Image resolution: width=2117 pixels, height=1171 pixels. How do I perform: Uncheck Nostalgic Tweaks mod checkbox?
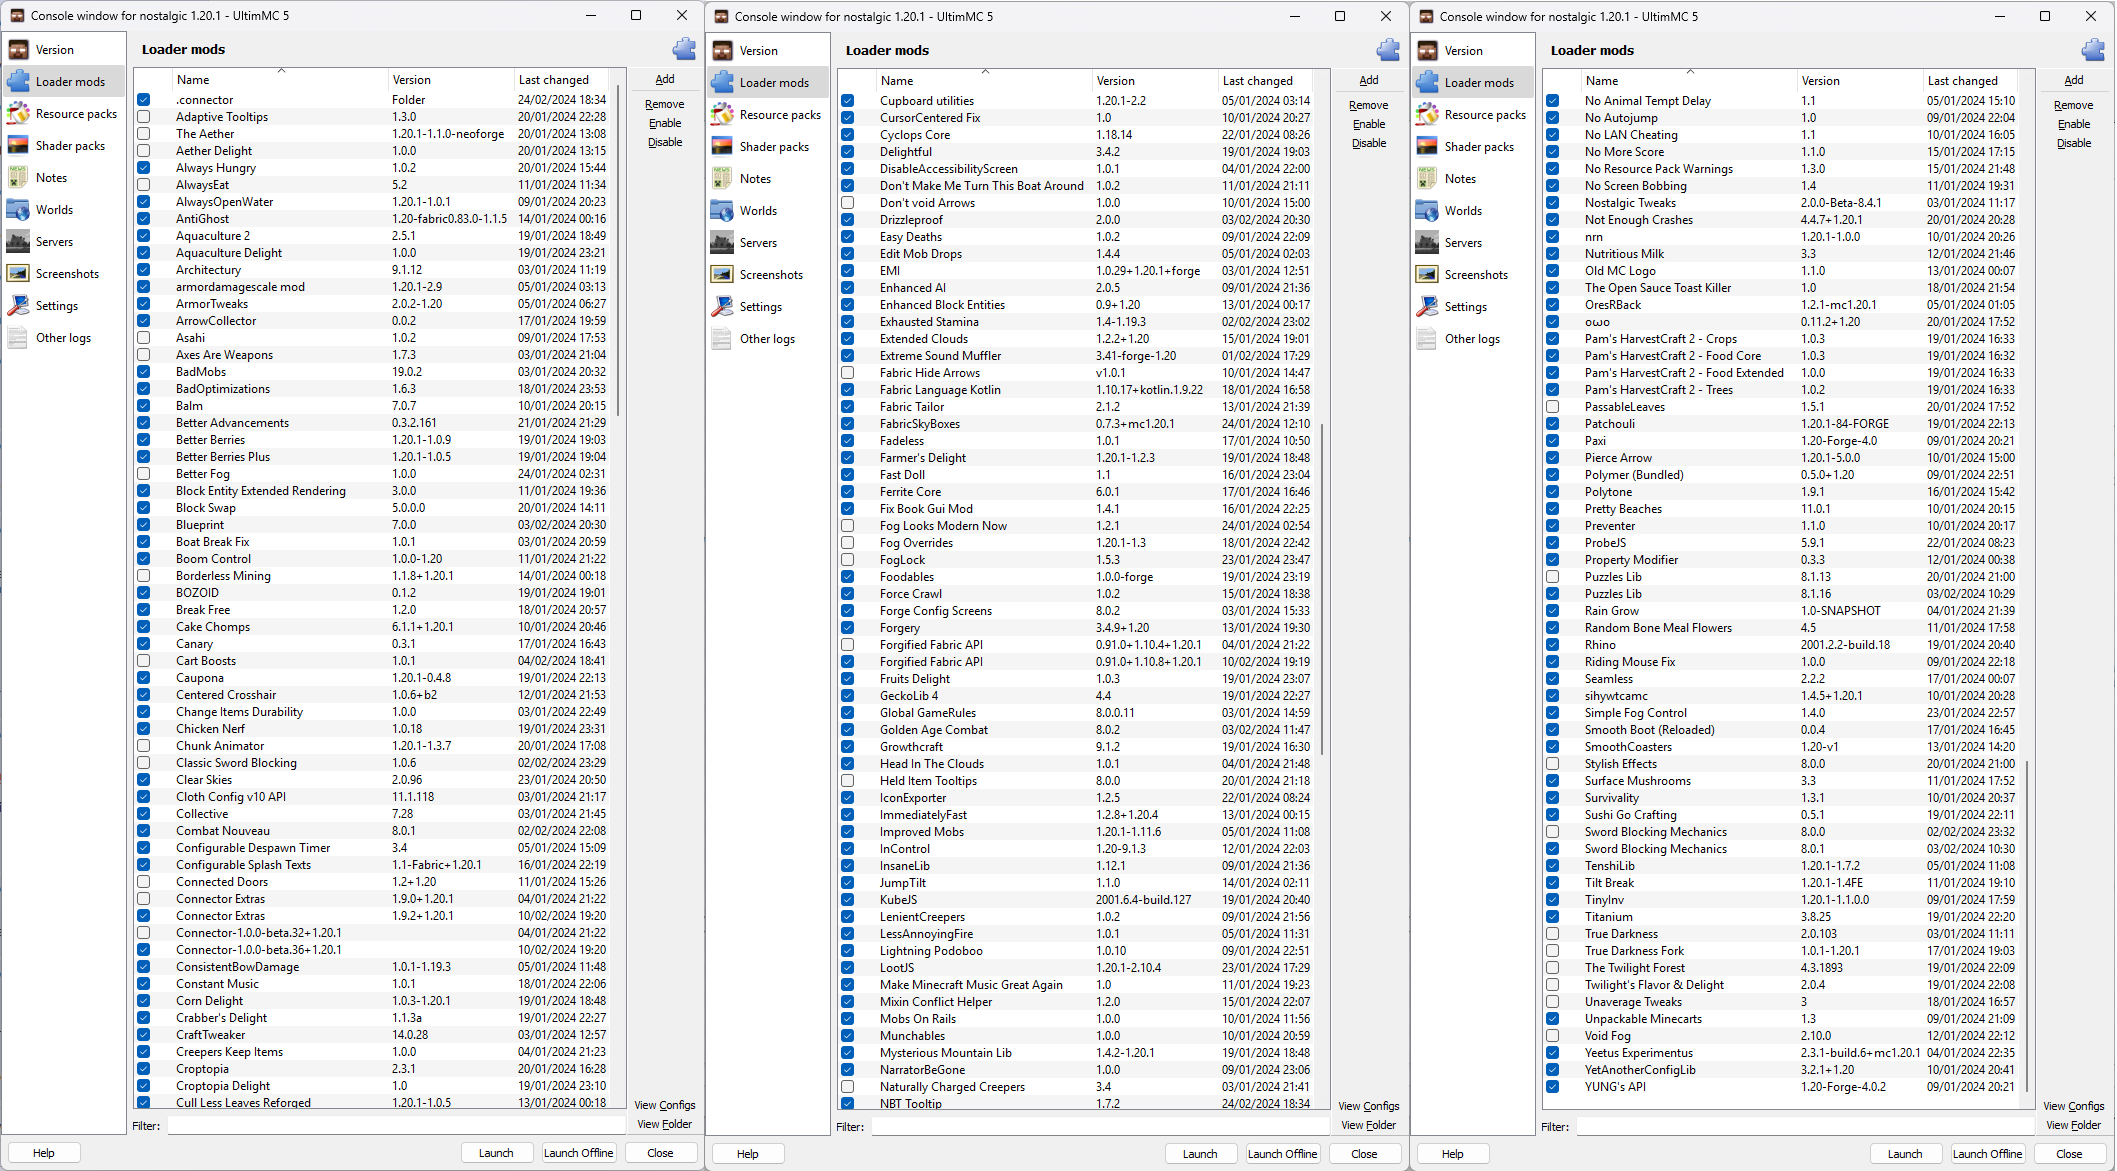pos(1553,203)
